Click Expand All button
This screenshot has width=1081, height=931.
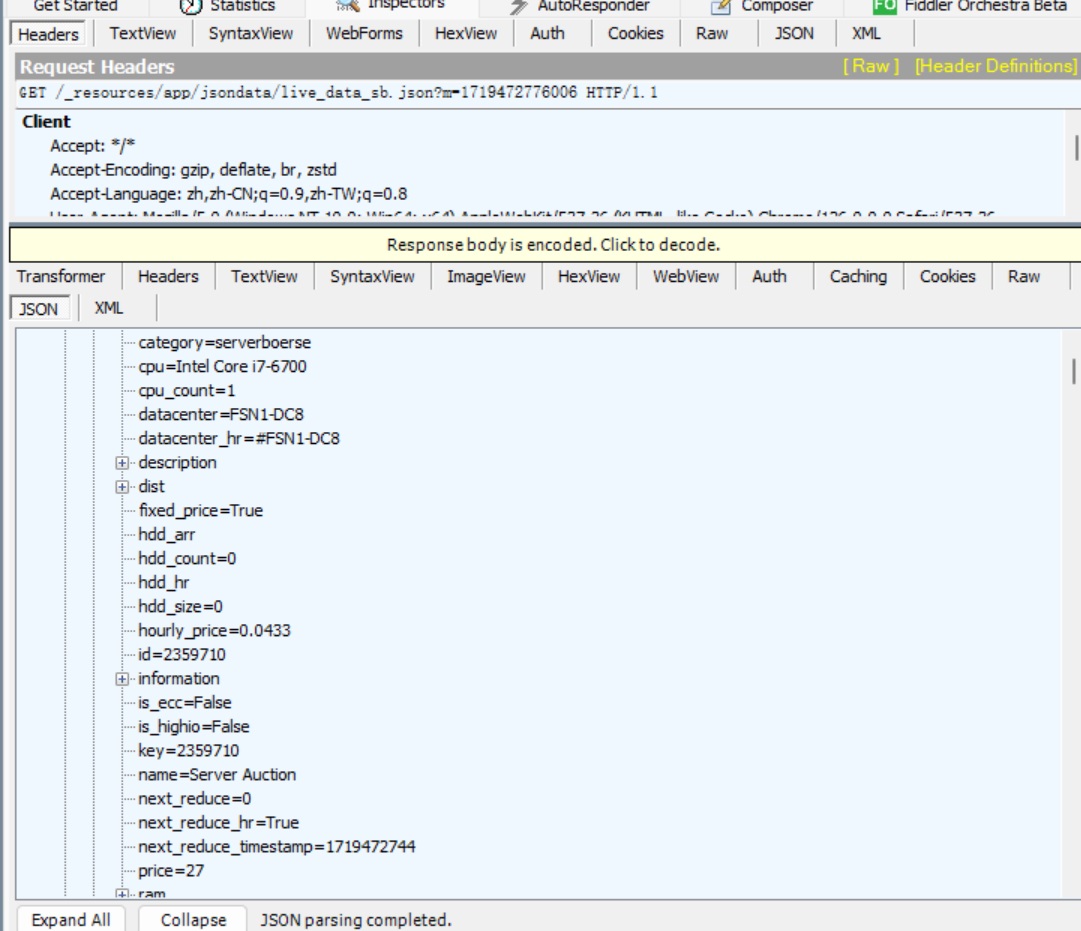pyautogui.click(x=71, y=920)
